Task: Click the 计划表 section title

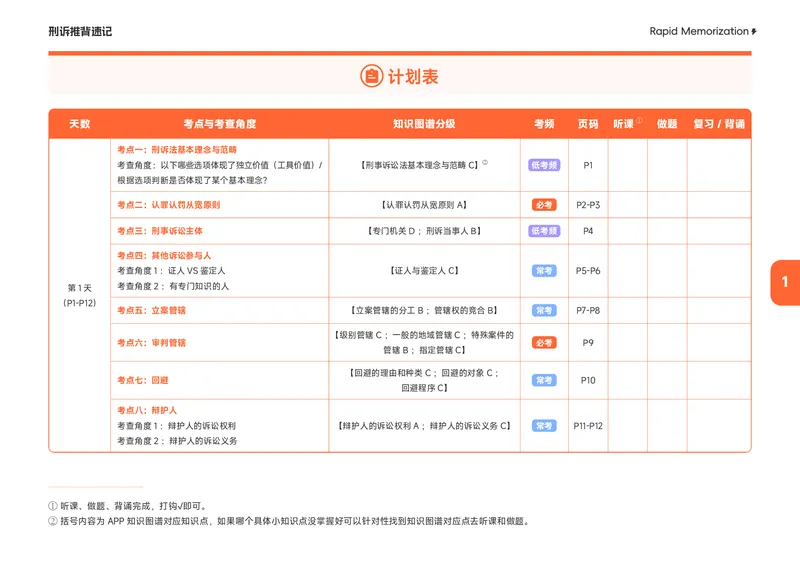Action: click(413, 77)
